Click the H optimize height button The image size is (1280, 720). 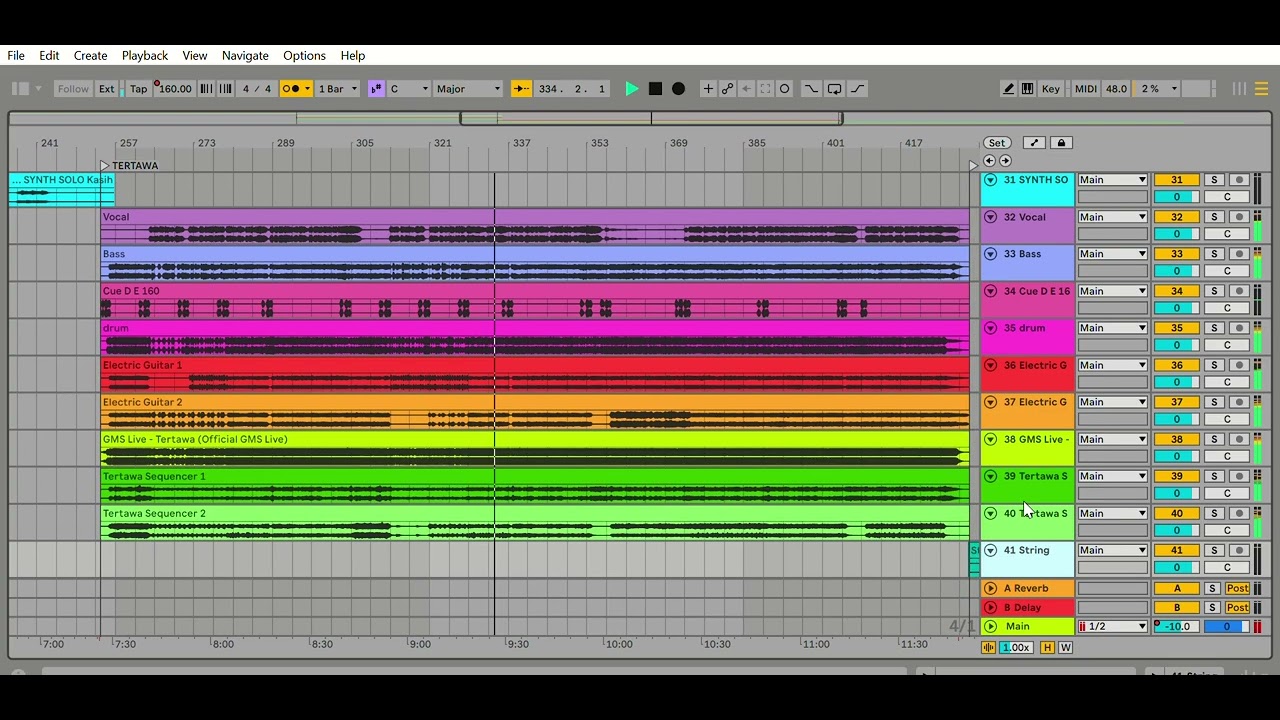click(x=1048, y=648)
